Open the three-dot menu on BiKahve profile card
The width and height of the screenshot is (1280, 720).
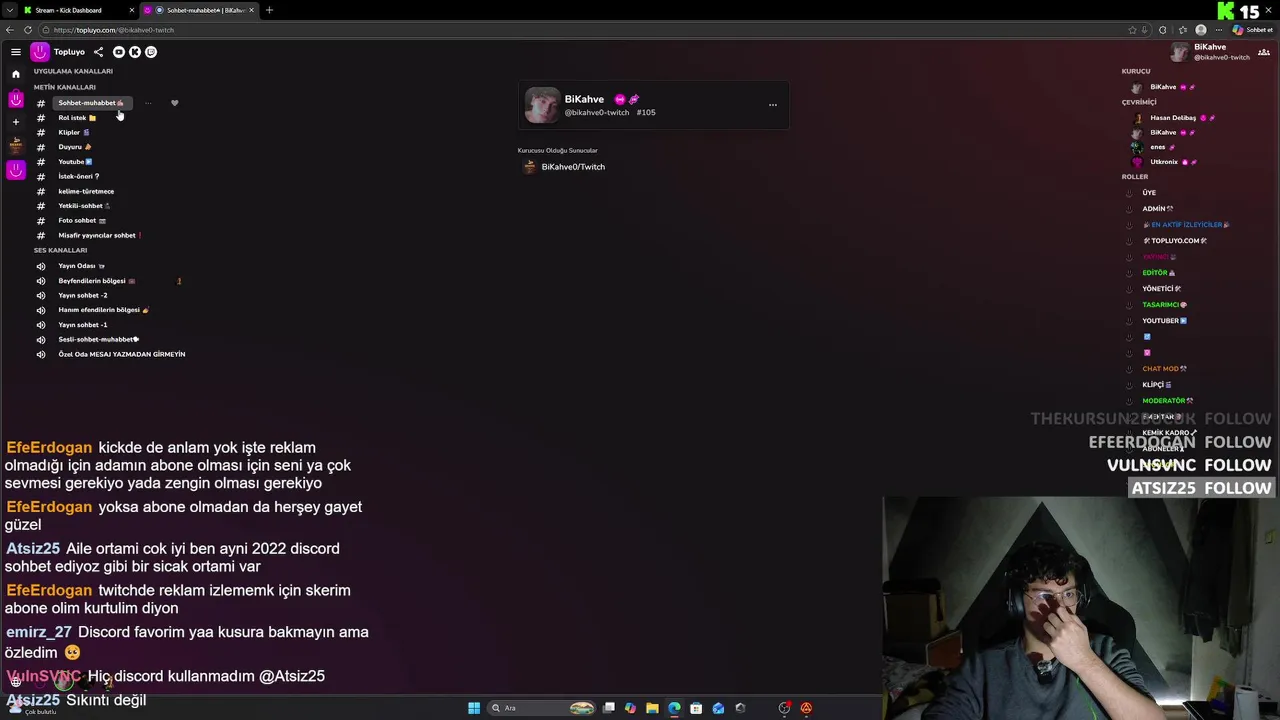coord(772,104)
